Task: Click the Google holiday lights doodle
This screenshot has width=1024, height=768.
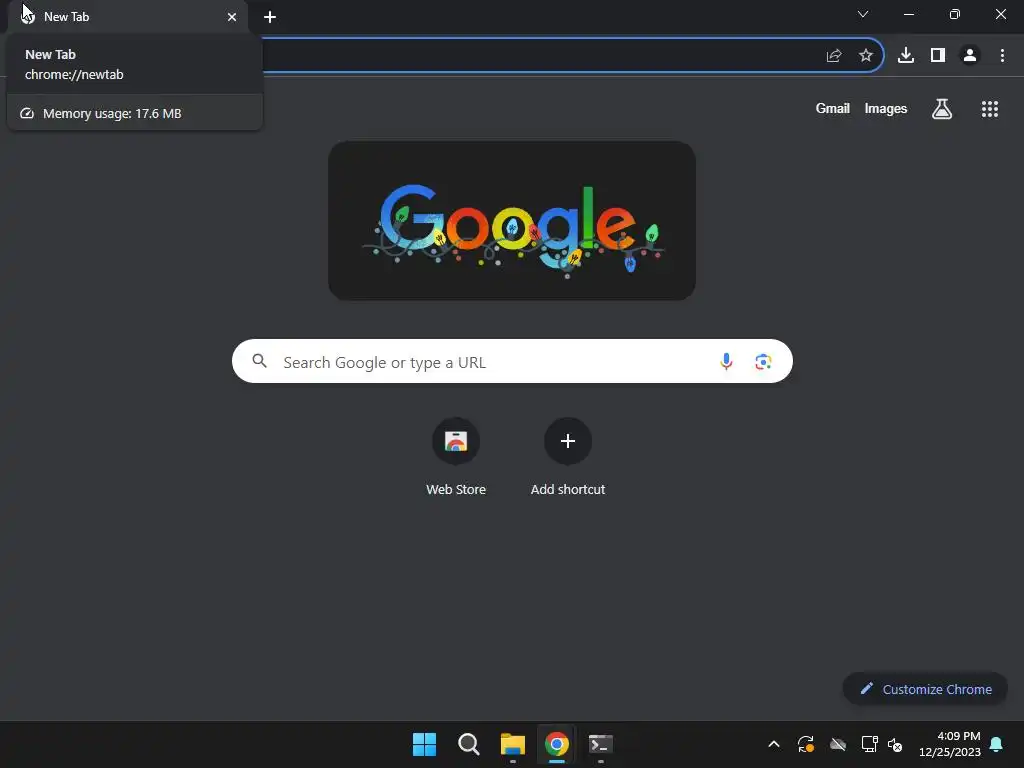Action: point(512,221)
